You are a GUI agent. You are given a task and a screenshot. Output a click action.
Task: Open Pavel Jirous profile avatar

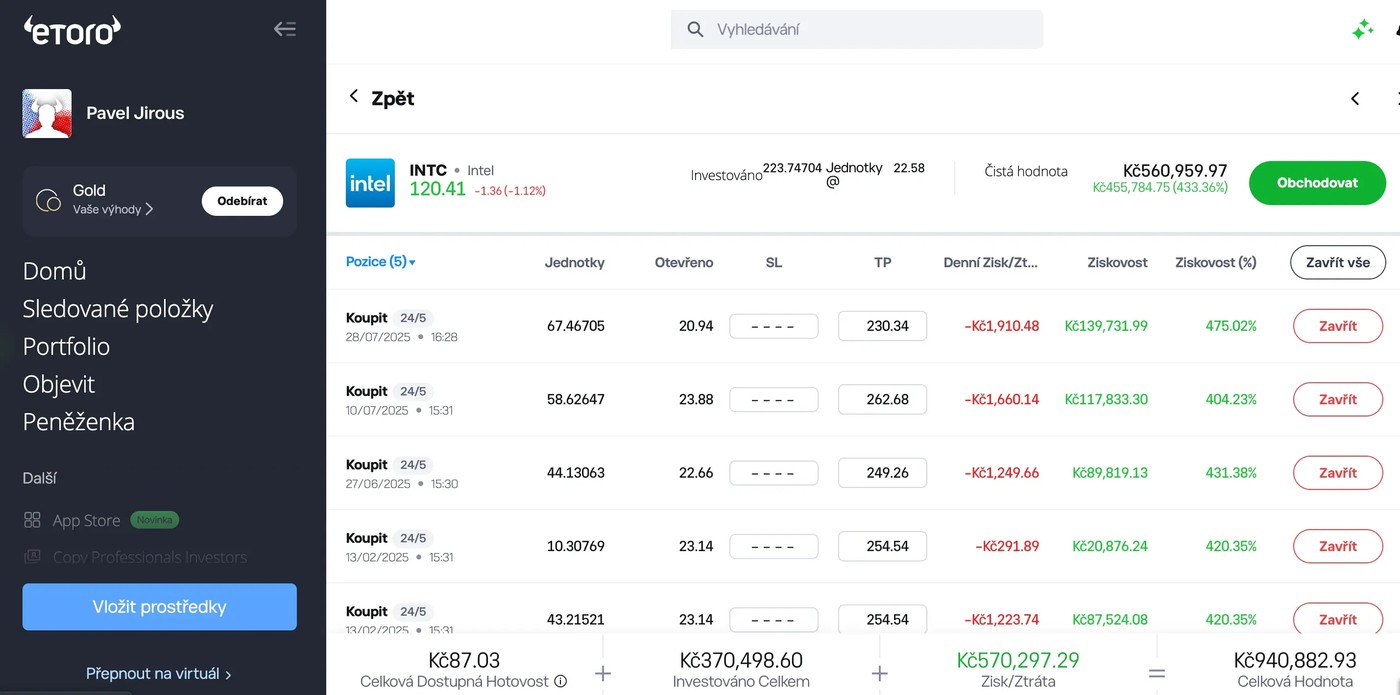[47, 113]
